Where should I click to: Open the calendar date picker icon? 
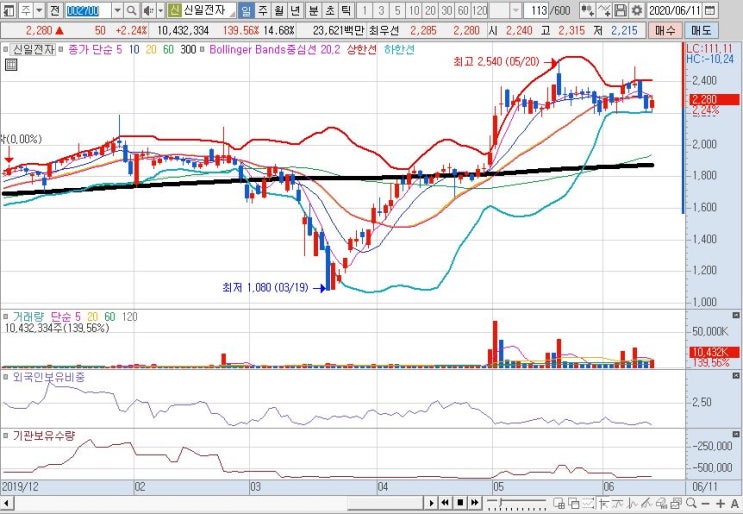coord(709,10)
